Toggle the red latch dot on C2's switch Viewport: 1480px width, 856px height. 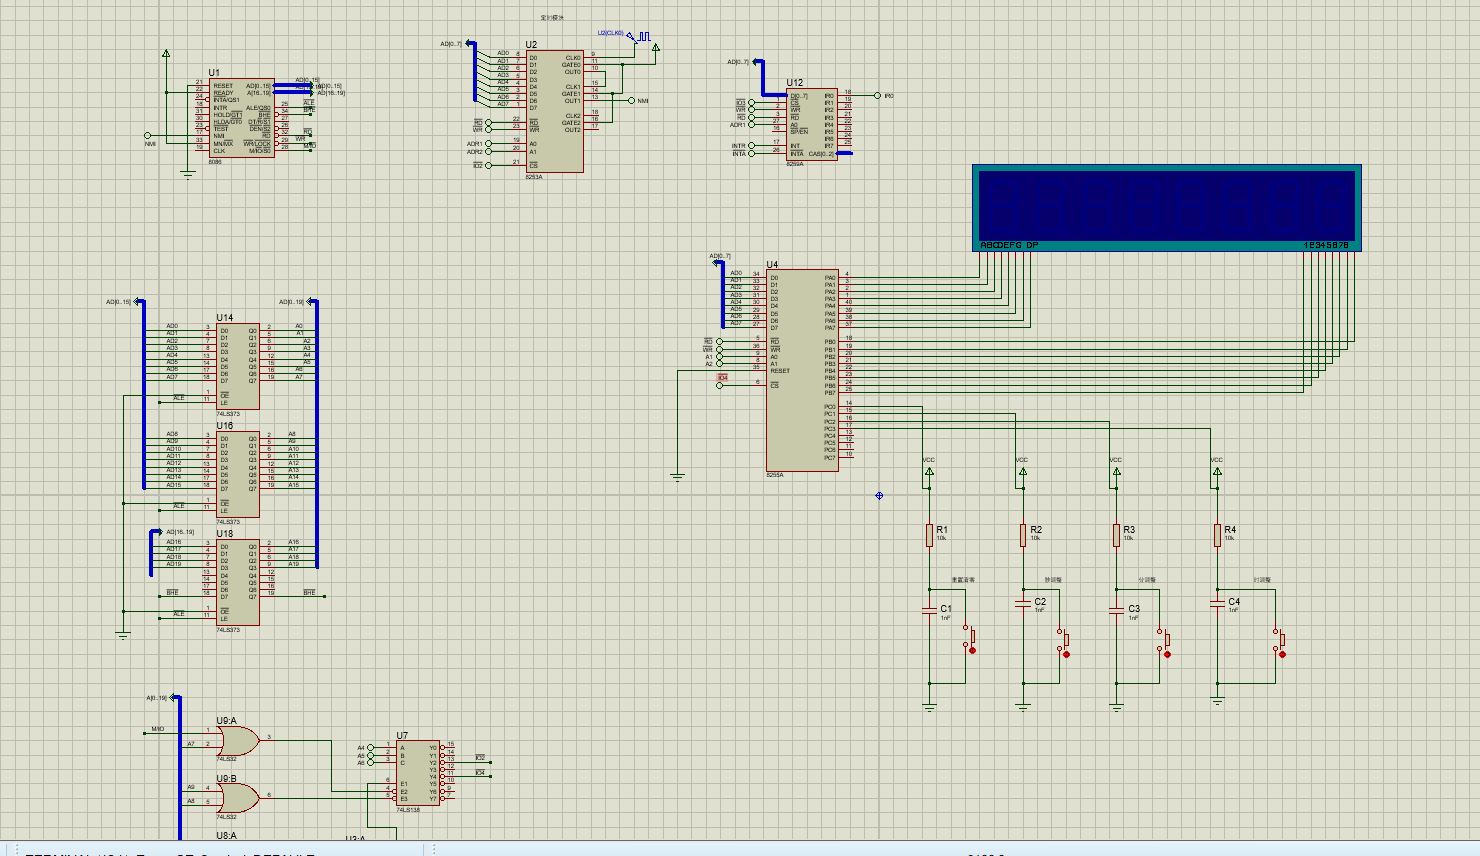1067,655
